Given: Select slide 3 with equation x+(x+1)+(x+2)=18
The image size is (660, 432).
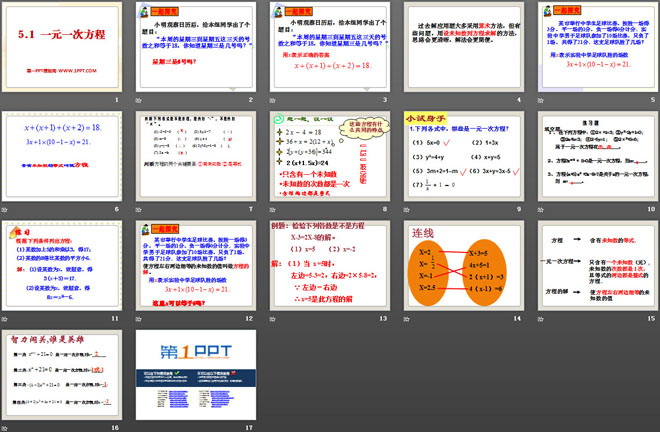Looking at the screenshot, I should point(330,47).
